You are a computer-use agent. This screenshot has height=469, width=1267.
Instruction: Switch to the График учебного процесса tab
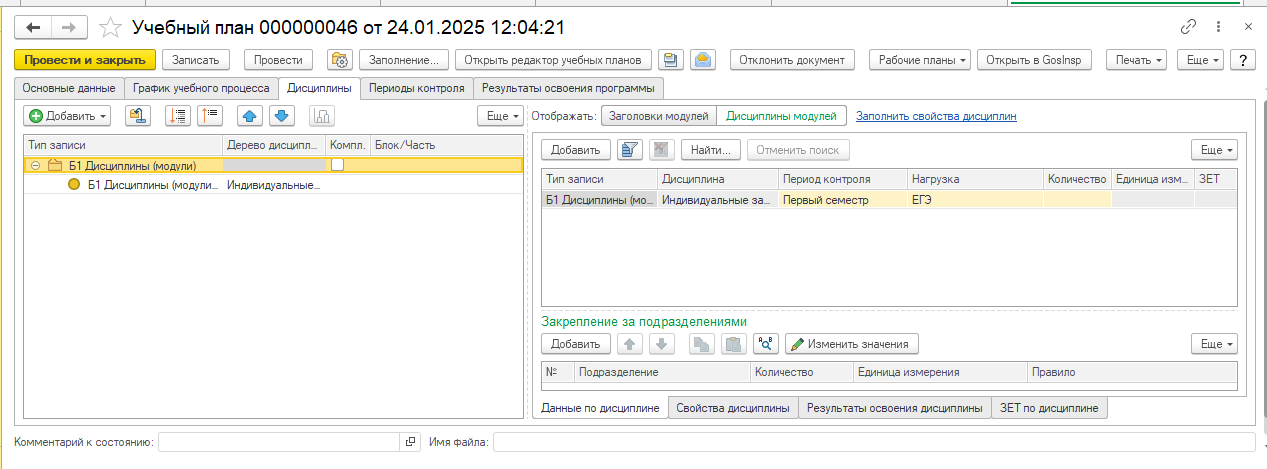click(201, 88)
